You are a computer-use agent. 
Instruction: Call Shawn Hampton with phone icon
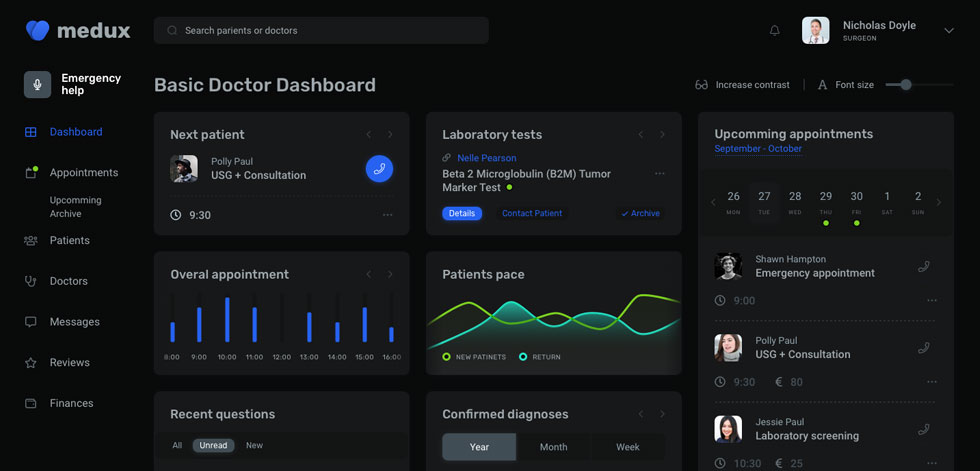tap(924, 267)
